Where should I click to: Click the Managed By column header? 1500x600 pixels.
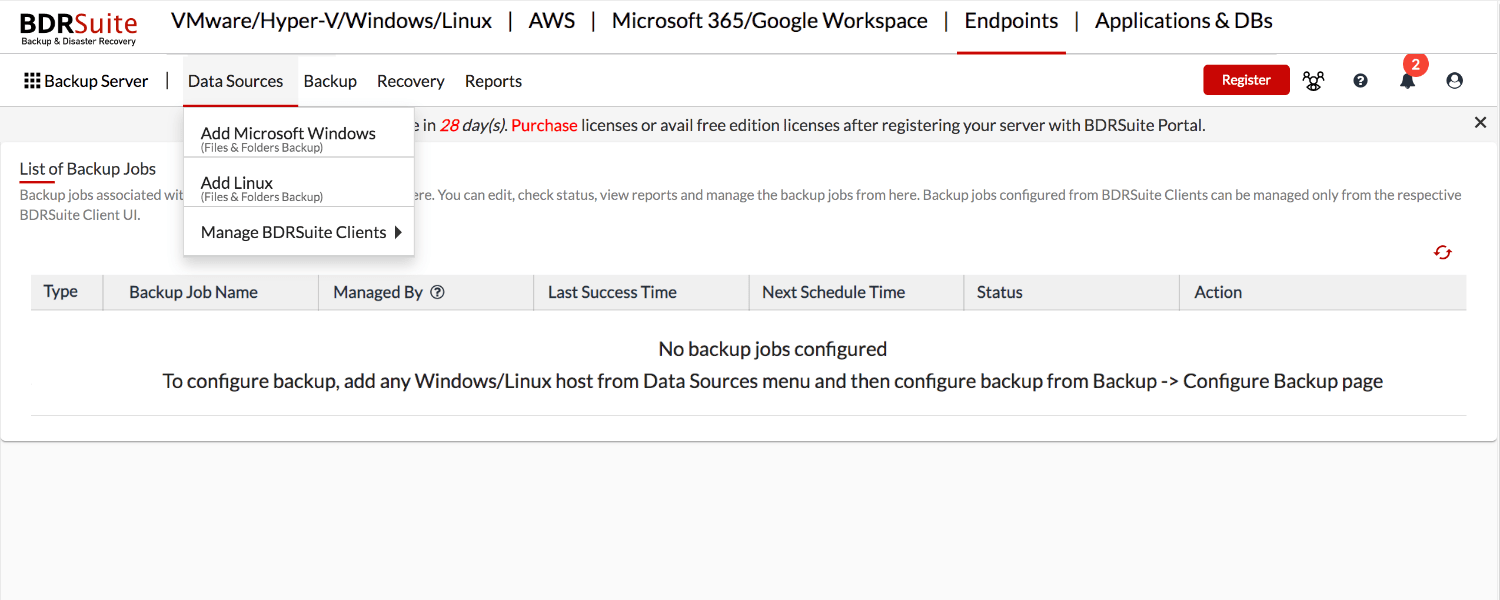pyautogui.click(x=378, y=292)
